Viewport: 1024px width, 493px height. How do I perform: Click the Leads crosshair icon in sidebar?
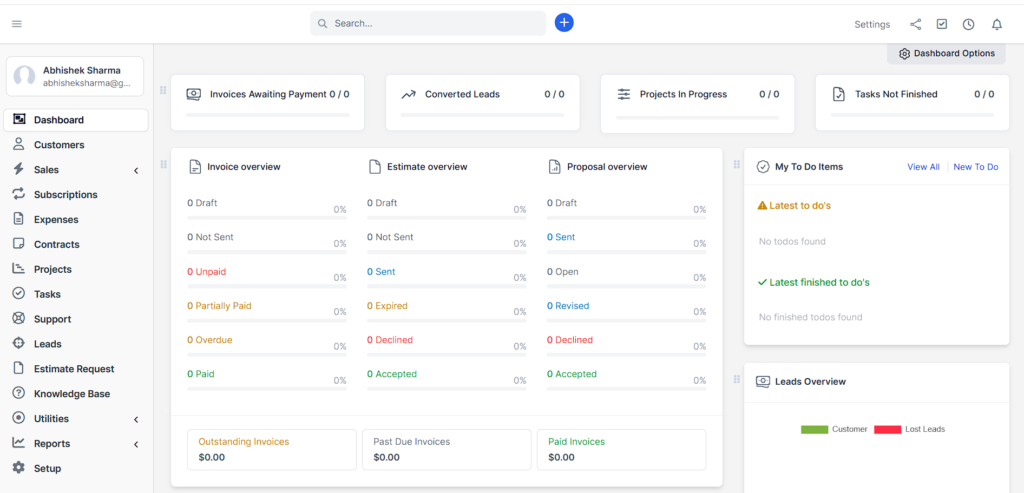tap(19, 343)
